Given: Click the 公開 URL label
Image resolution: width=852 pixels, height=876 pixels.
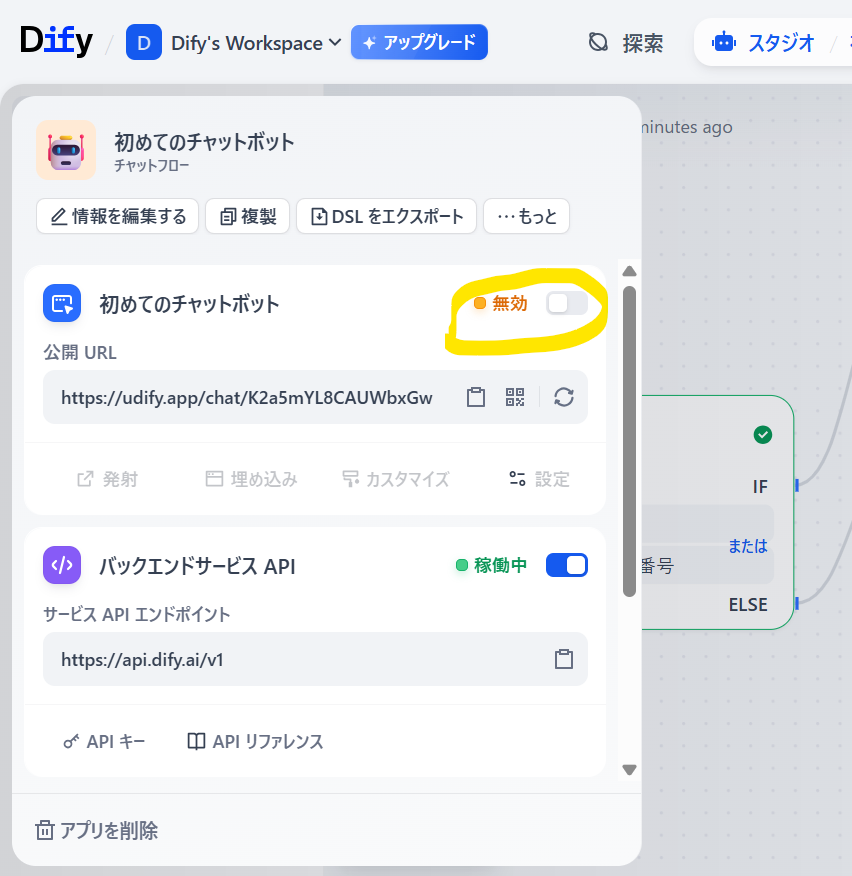Looking at the screenshot, I should coord(80,353).
